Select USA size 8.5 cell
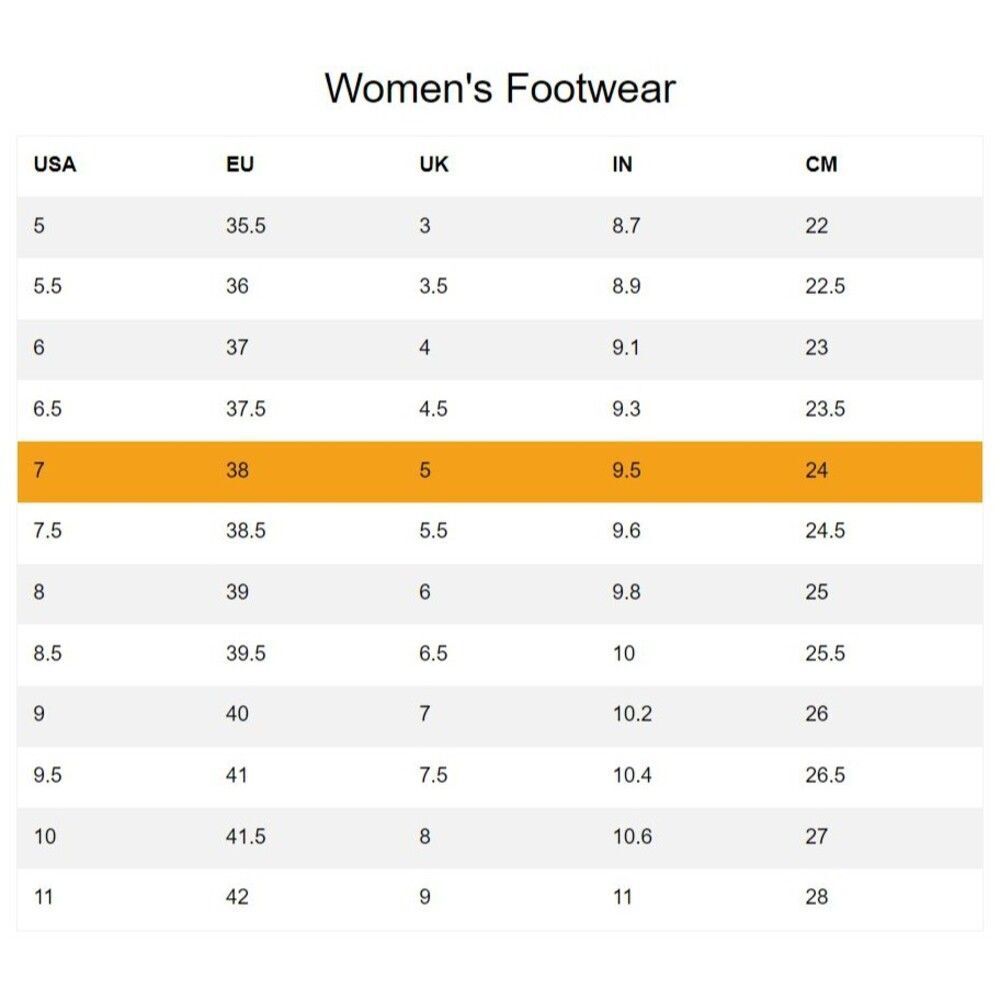 pos(47,653)
